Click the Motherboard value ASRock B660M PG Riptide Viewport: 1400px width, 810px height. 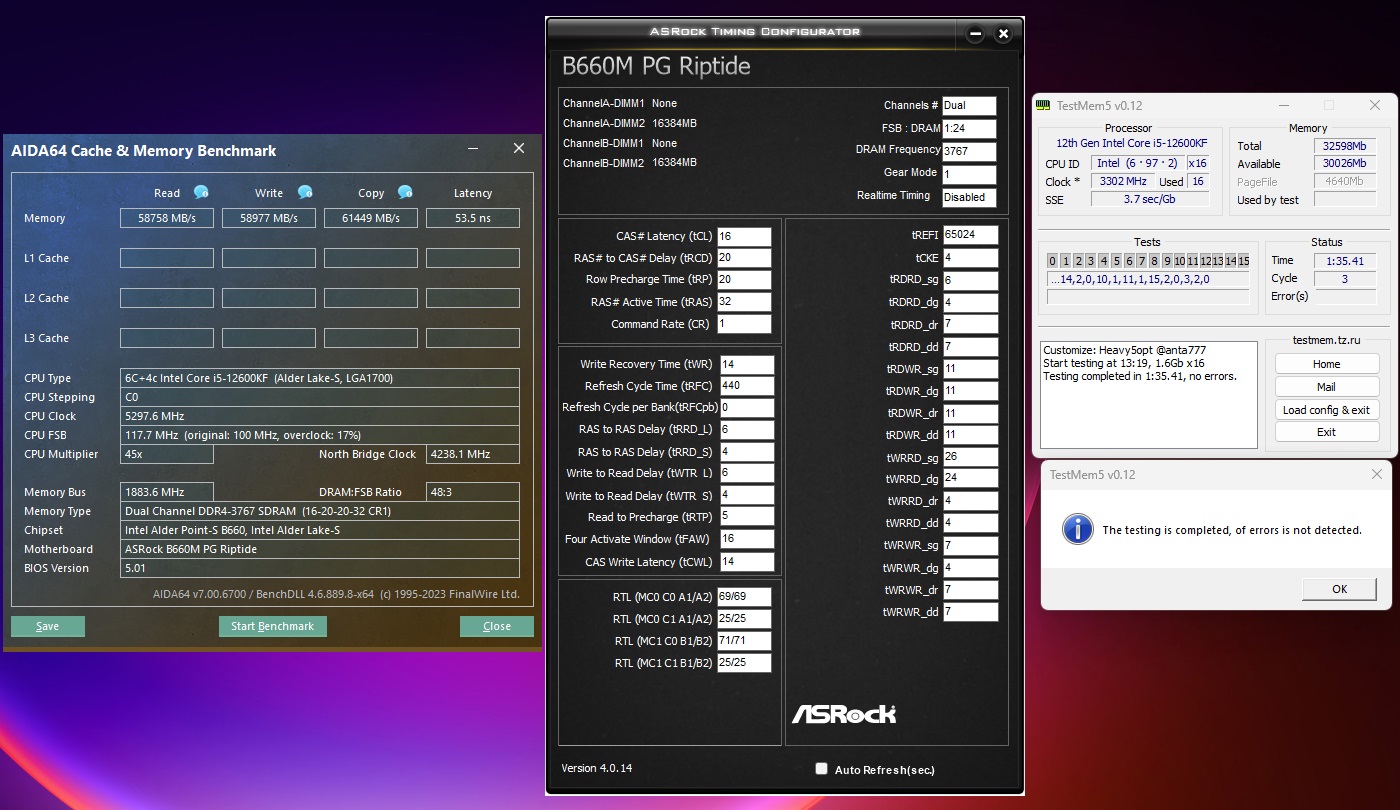click(x=320, y=549)
